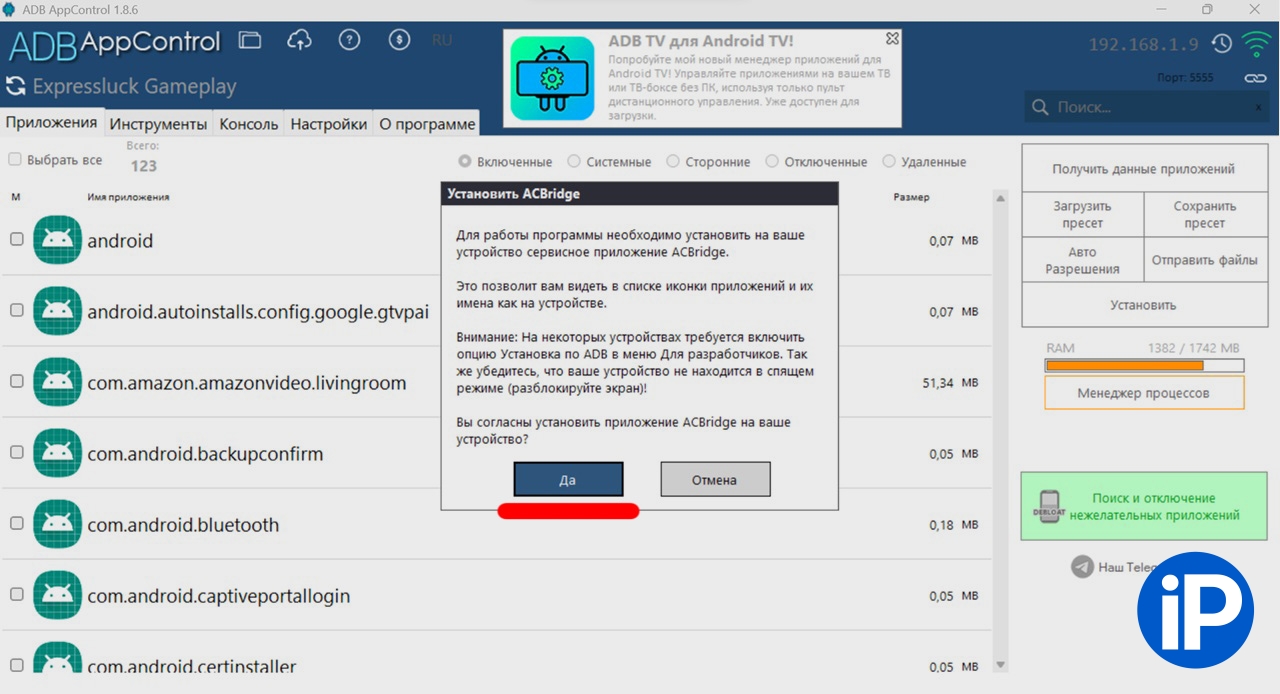Switch language using RU label
Screen dimensions: 1280x694
[x=442, y=41]
